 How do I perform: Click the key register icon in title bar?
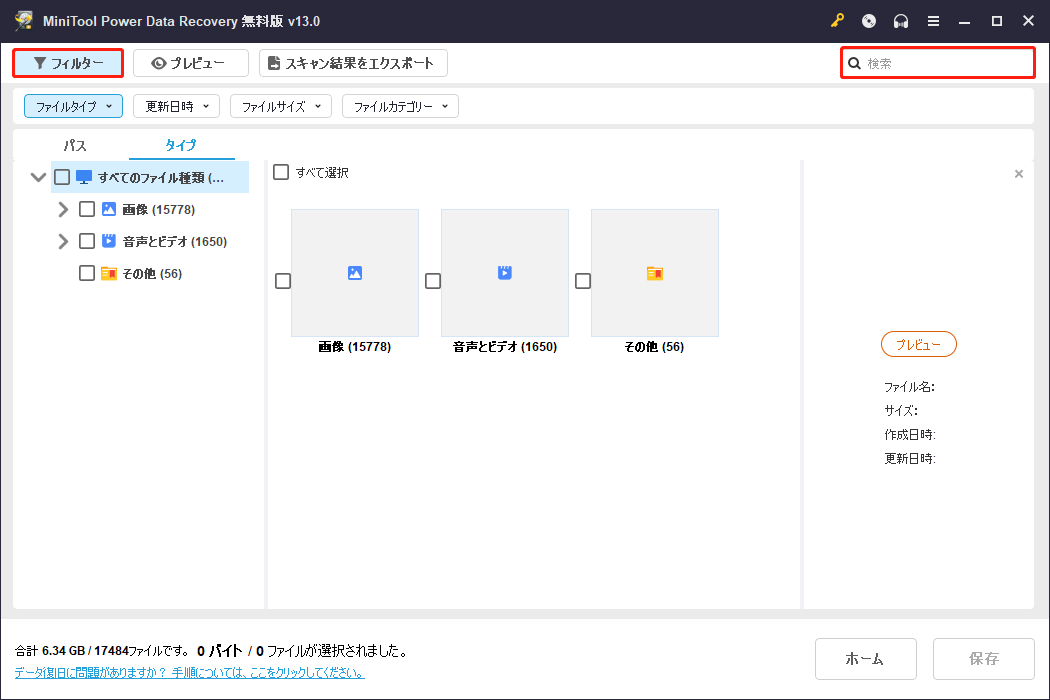point(837,21)
